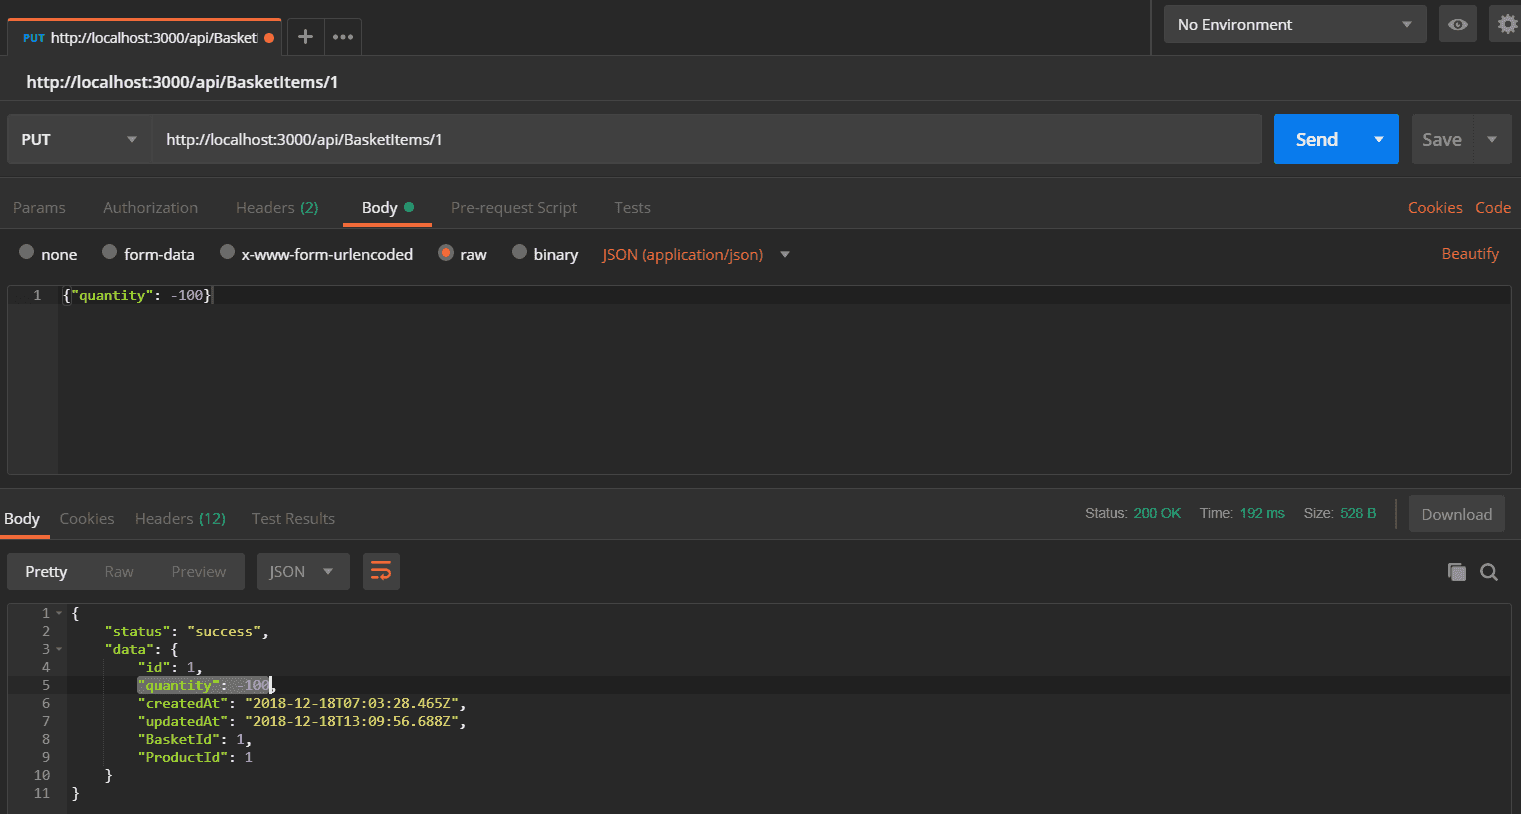
Task: Select the binary body type radio
Action: pos(519,252)
